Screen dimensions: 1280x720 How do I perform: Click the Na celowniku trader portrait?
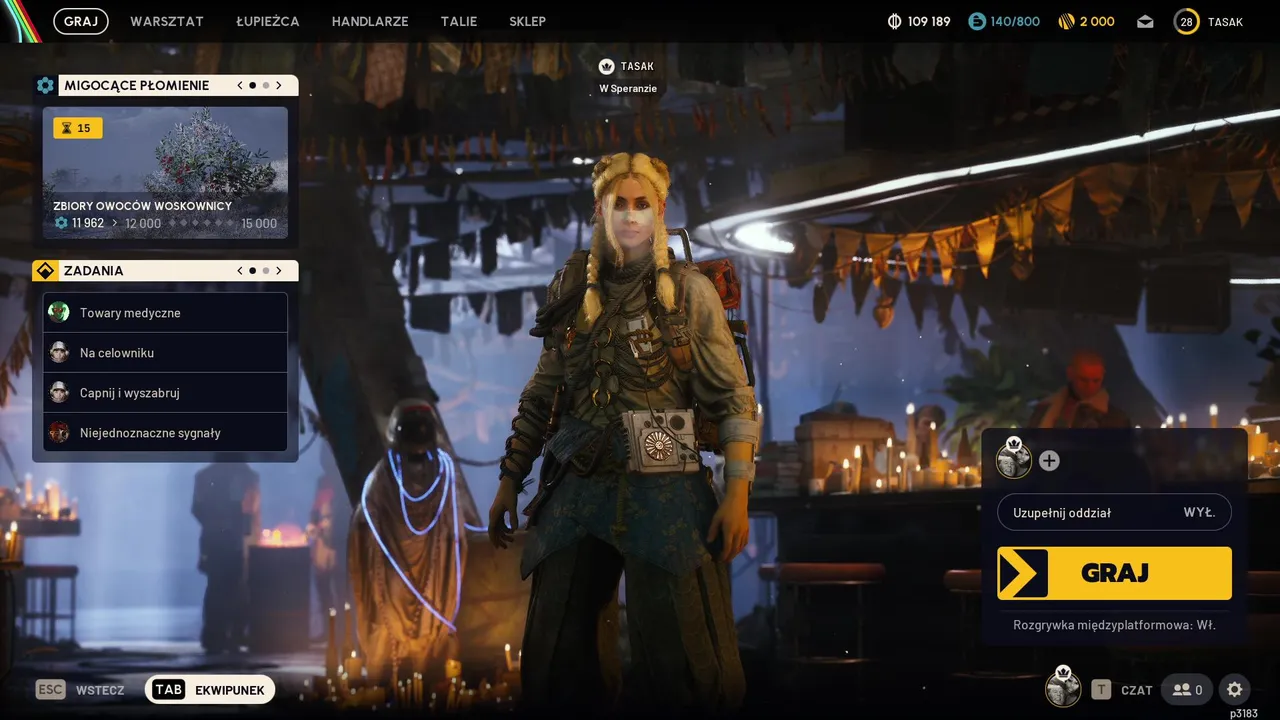click(59, 353)
